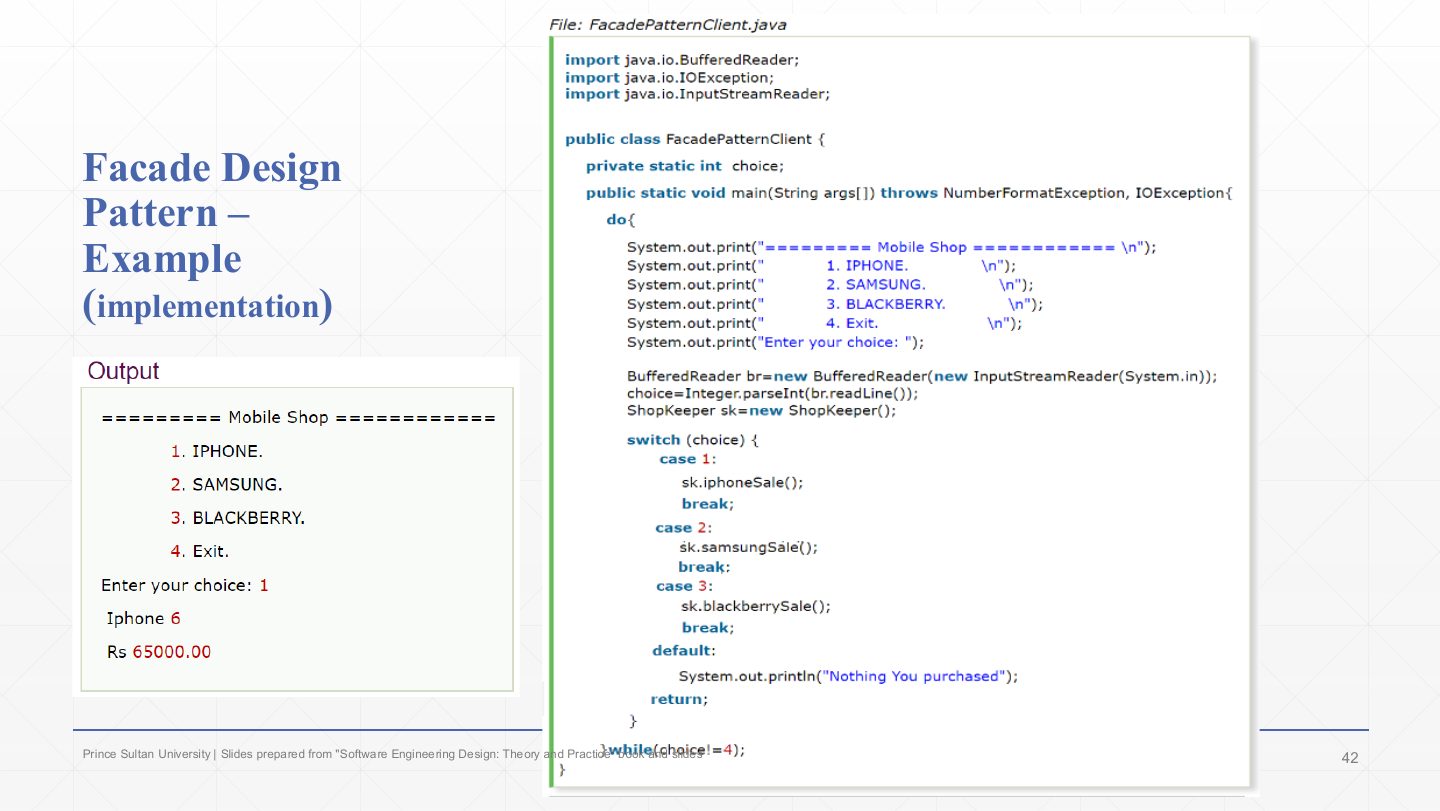Screen dimensions: 1440x811
Task: Click the 'BufferedReader br=new BufferedReader' line
Action: [922, 376]
